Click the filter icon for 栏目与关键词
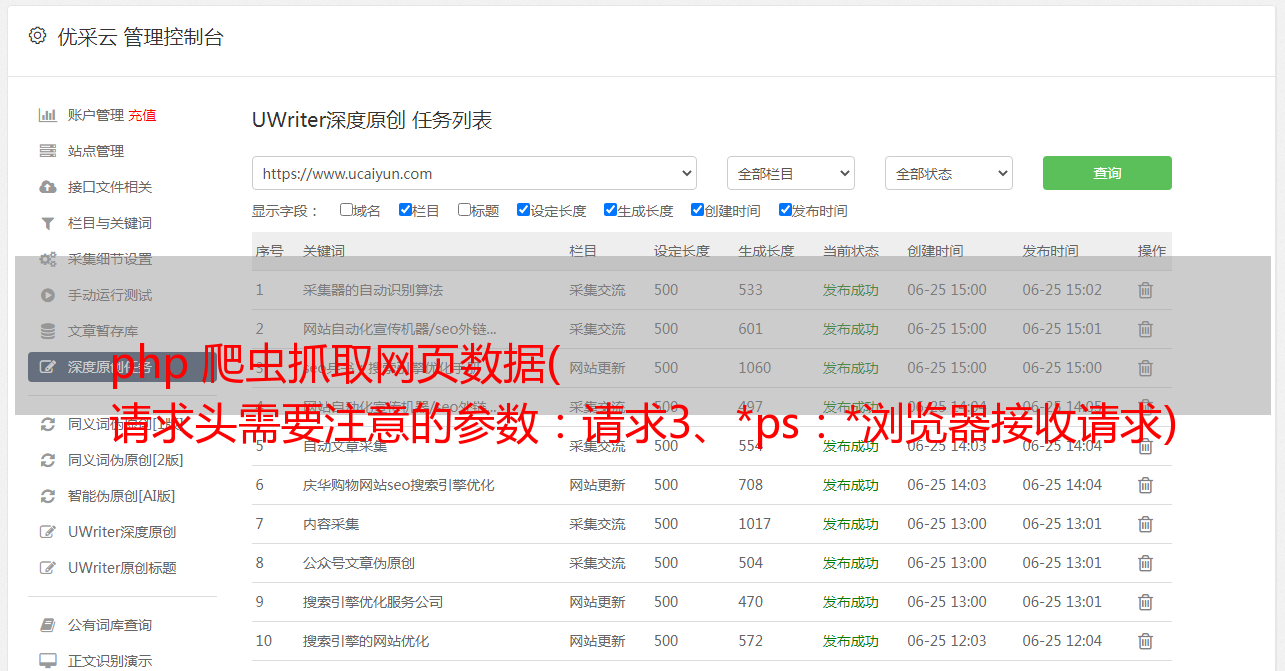 [x=47, y=223]
